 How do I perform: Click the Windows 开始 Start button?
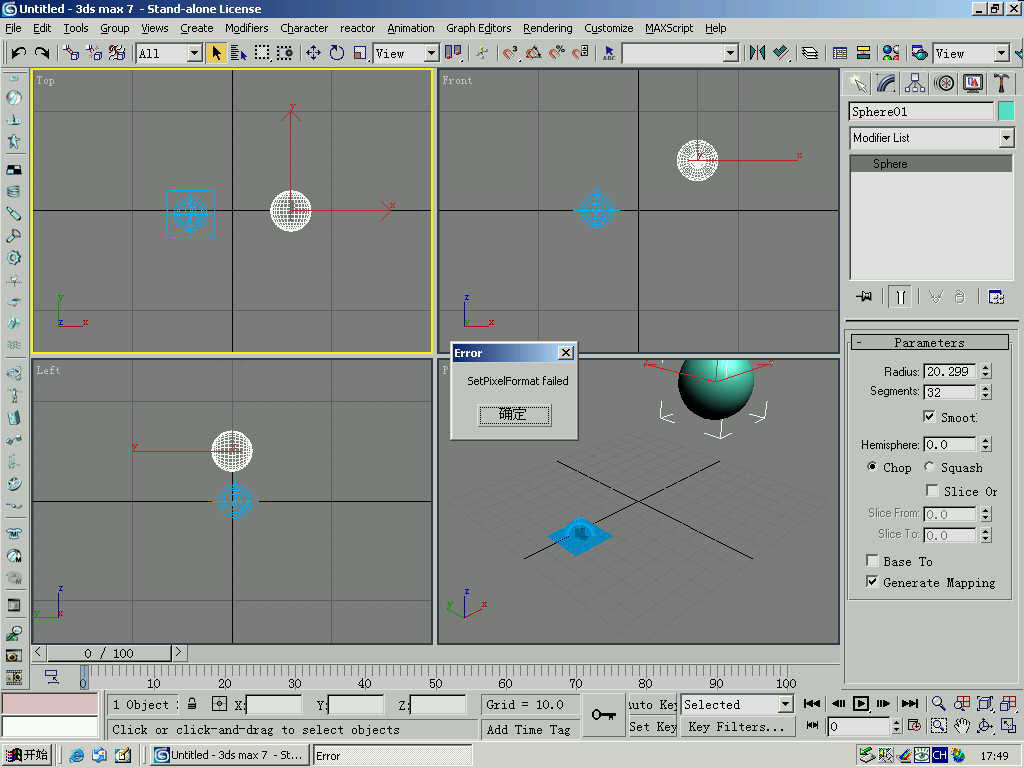[x=27, y=755]
